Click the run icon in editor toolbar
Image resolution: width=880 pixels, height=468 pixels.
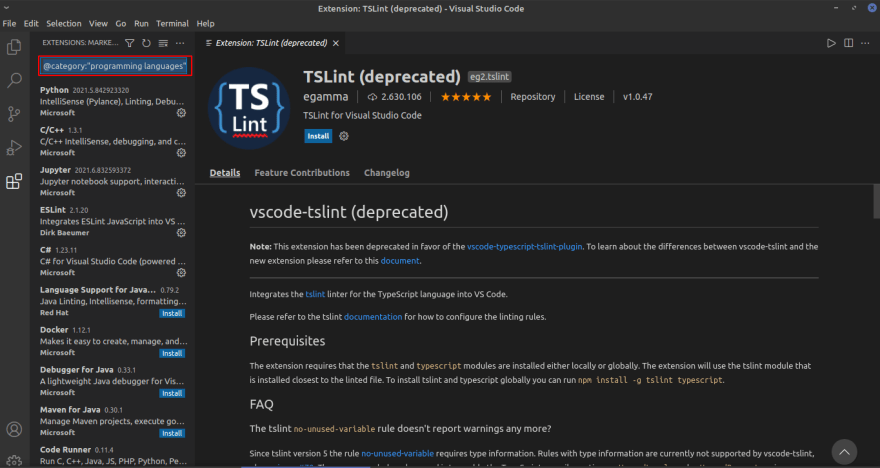point(831,43)
